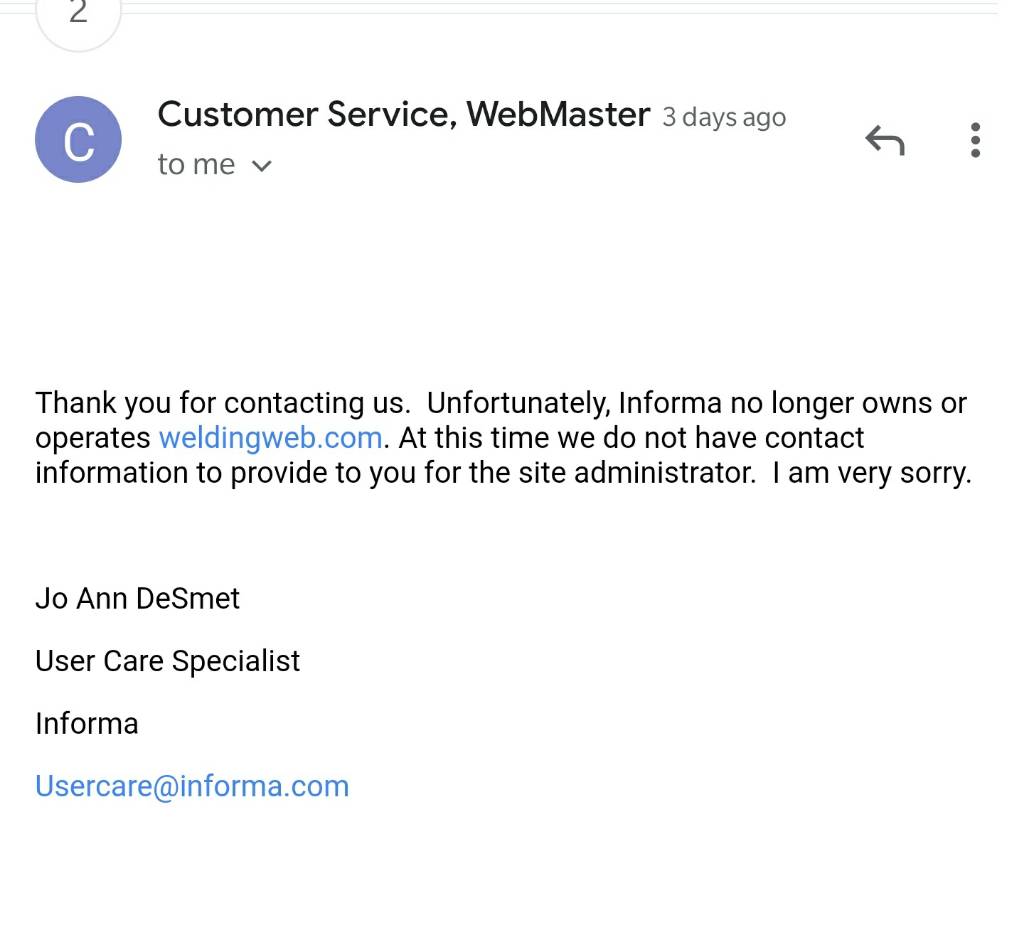Click the "3 days ago" timestamp
Screen dimensions: 1024x925
click(724, 118)
